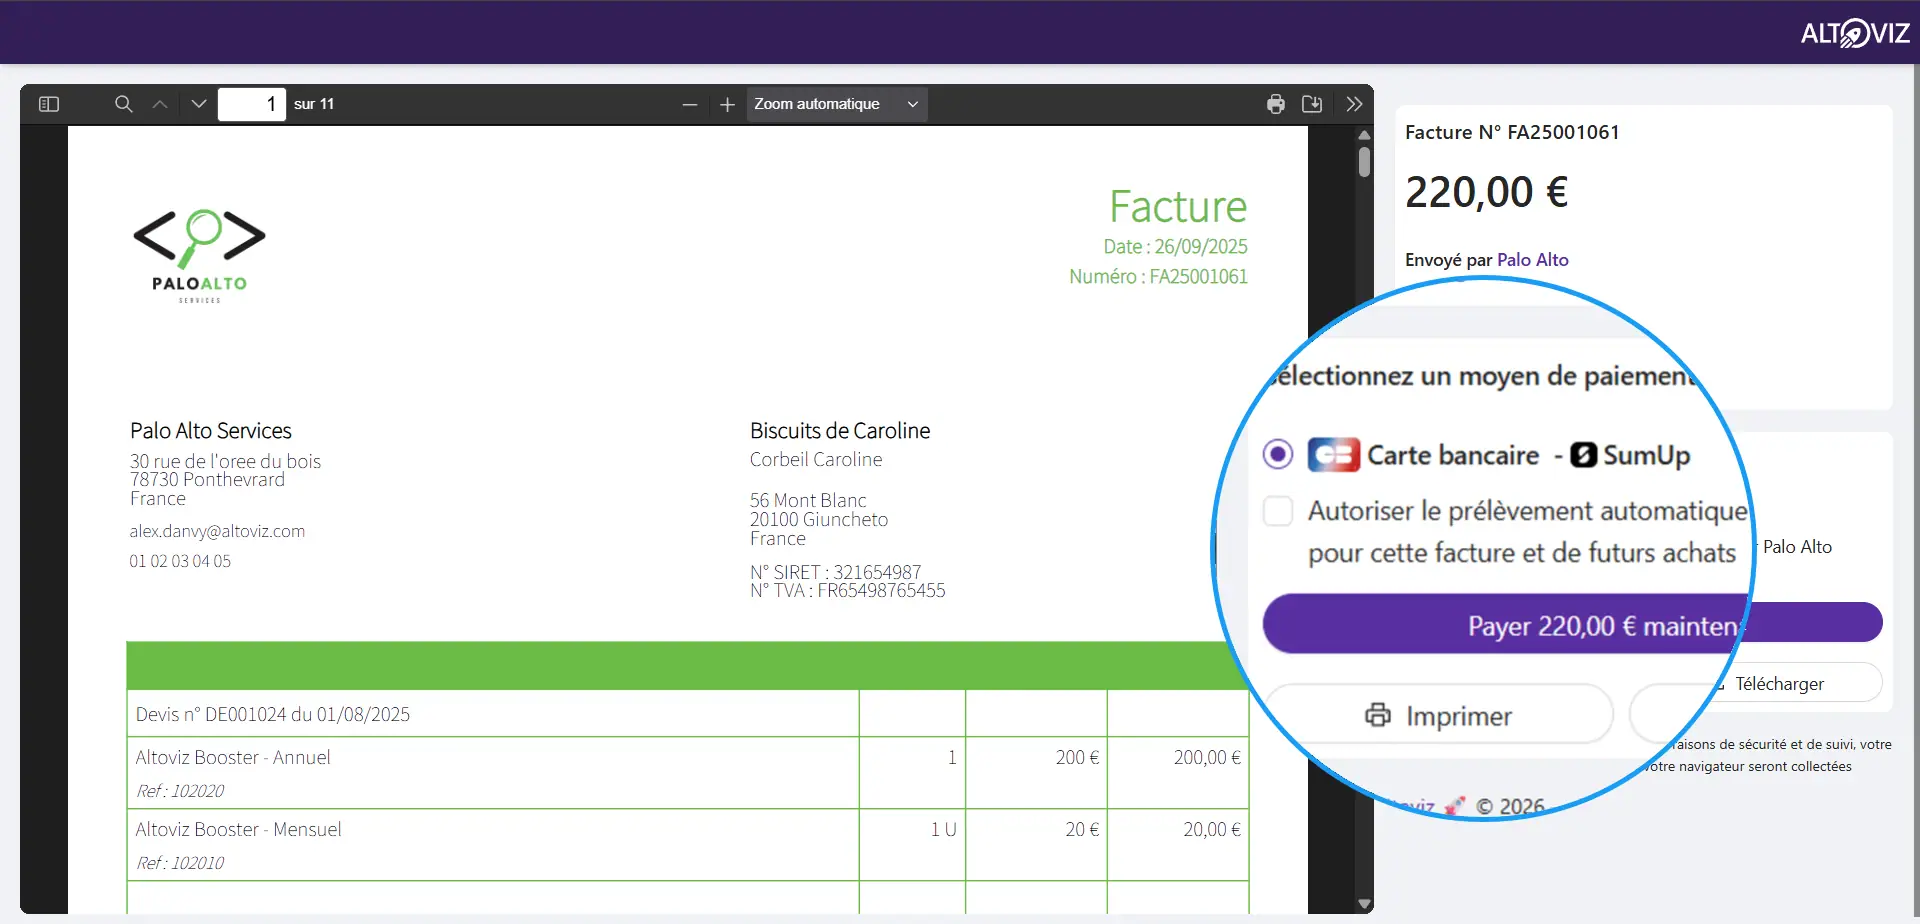Click the PDF scrollbar up arrow
The width and height of the screenshot is (1920, 924).
(1364, 134)
